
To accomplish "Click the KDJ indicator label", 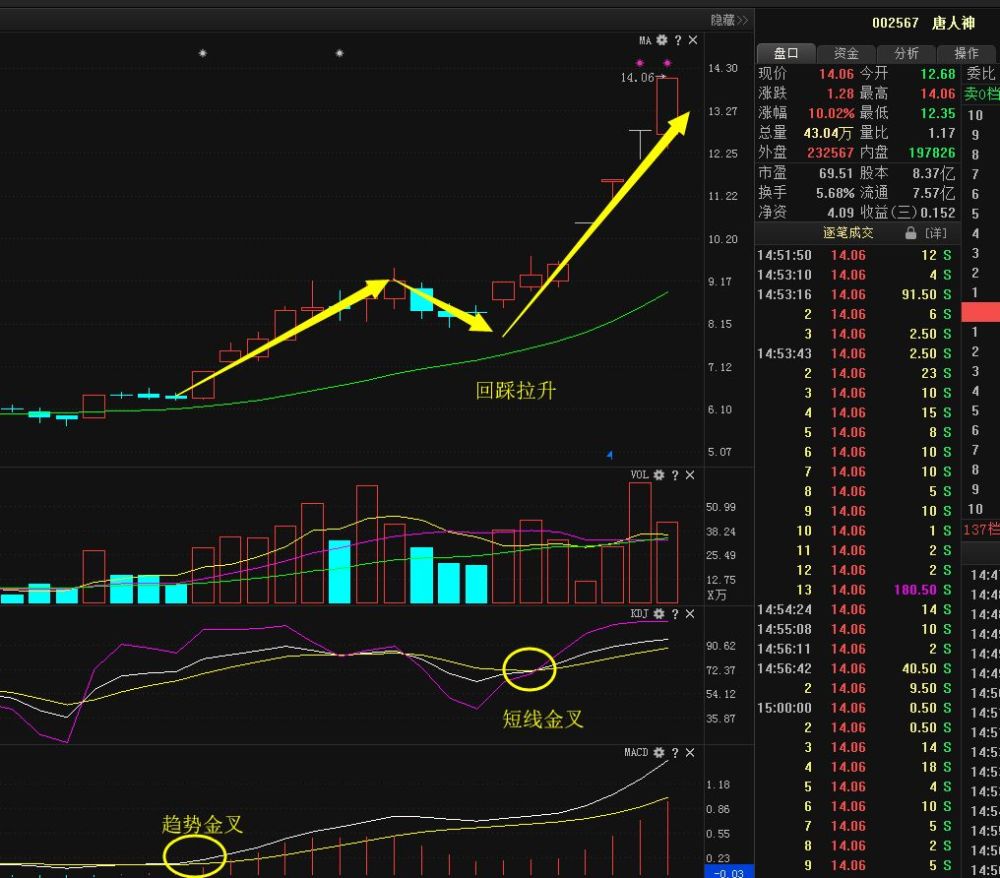I will pyautogui.click(x=639, y=614).
